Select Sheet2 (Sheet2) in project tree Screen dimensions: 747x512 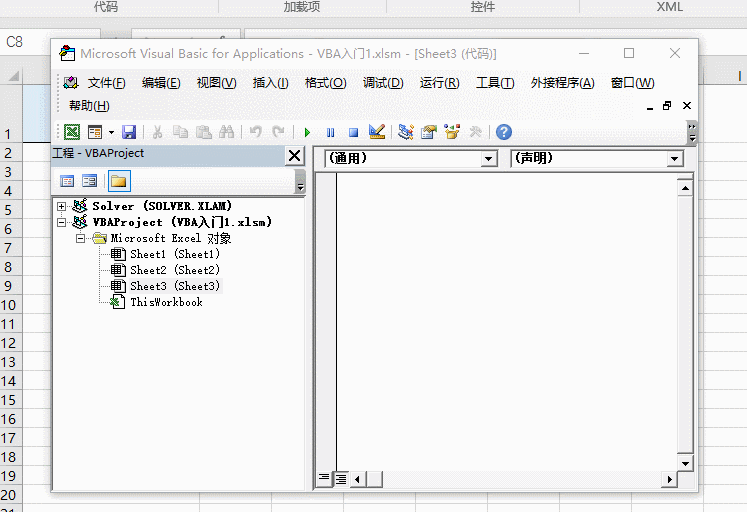[175, 270]
